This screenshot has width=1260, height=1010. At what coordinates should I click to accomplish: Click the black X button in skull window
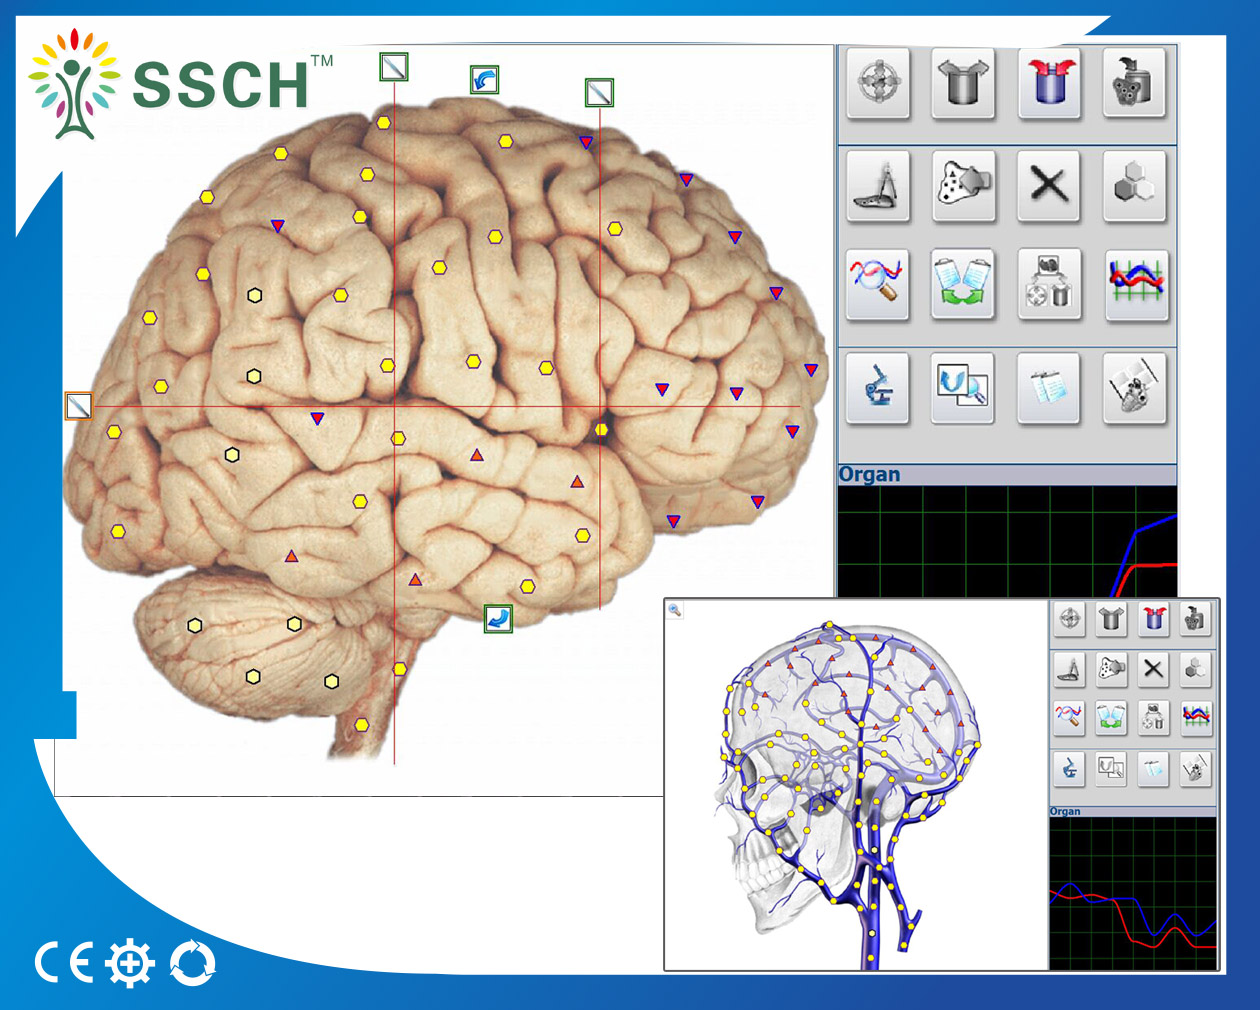(1154, 669)
